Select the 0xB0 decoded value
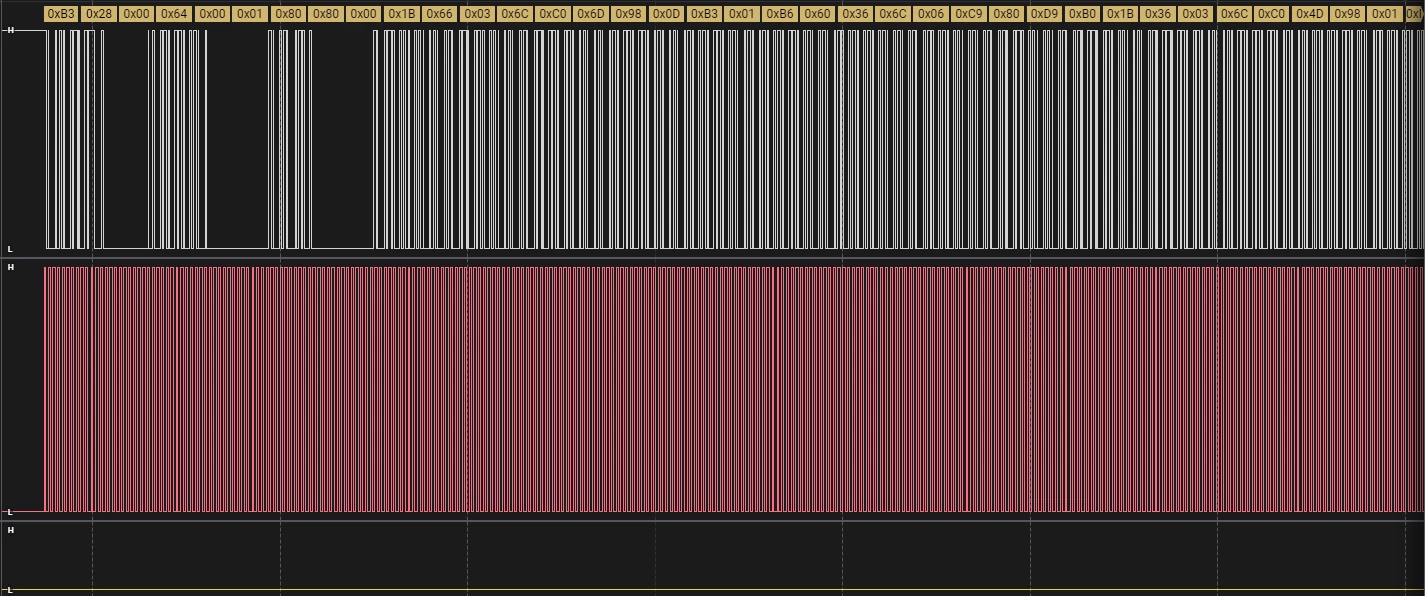This screenshot has height=596, width=1425. pos(1082,14)
